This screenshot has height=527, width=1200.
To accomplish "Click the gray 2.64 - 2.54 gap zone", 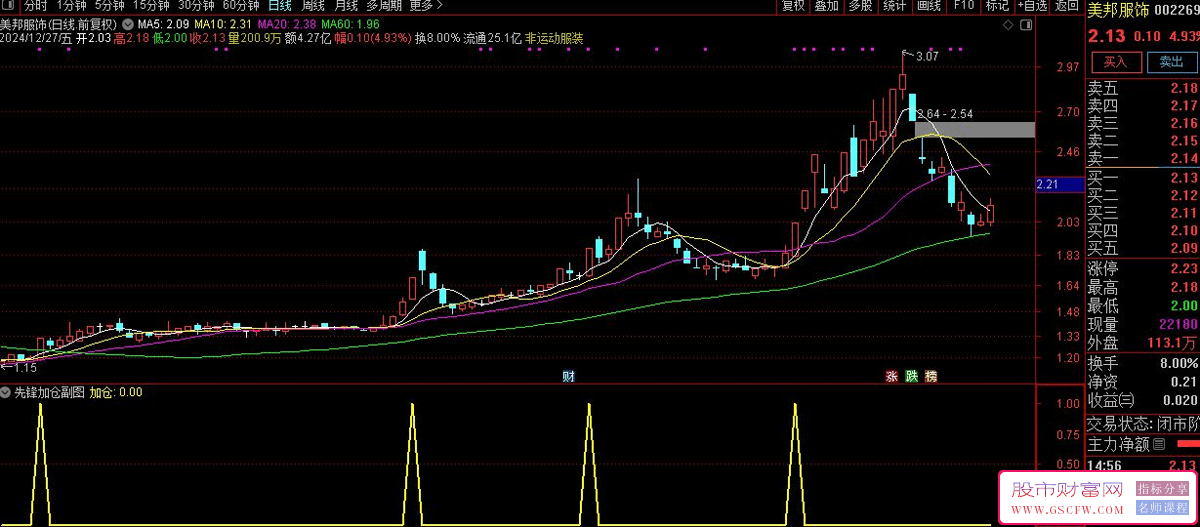I will 975,130.
